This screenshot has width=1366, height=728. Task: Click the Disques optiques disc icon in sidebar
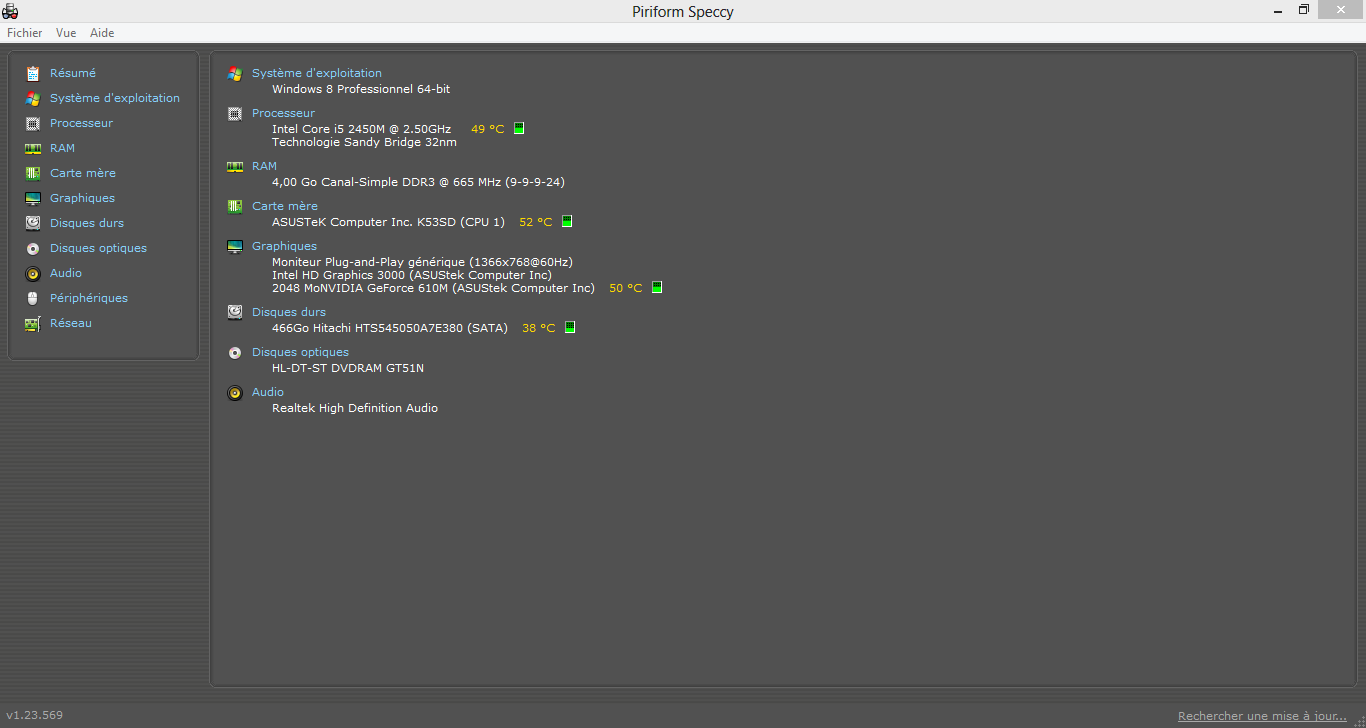click(33, 248)
